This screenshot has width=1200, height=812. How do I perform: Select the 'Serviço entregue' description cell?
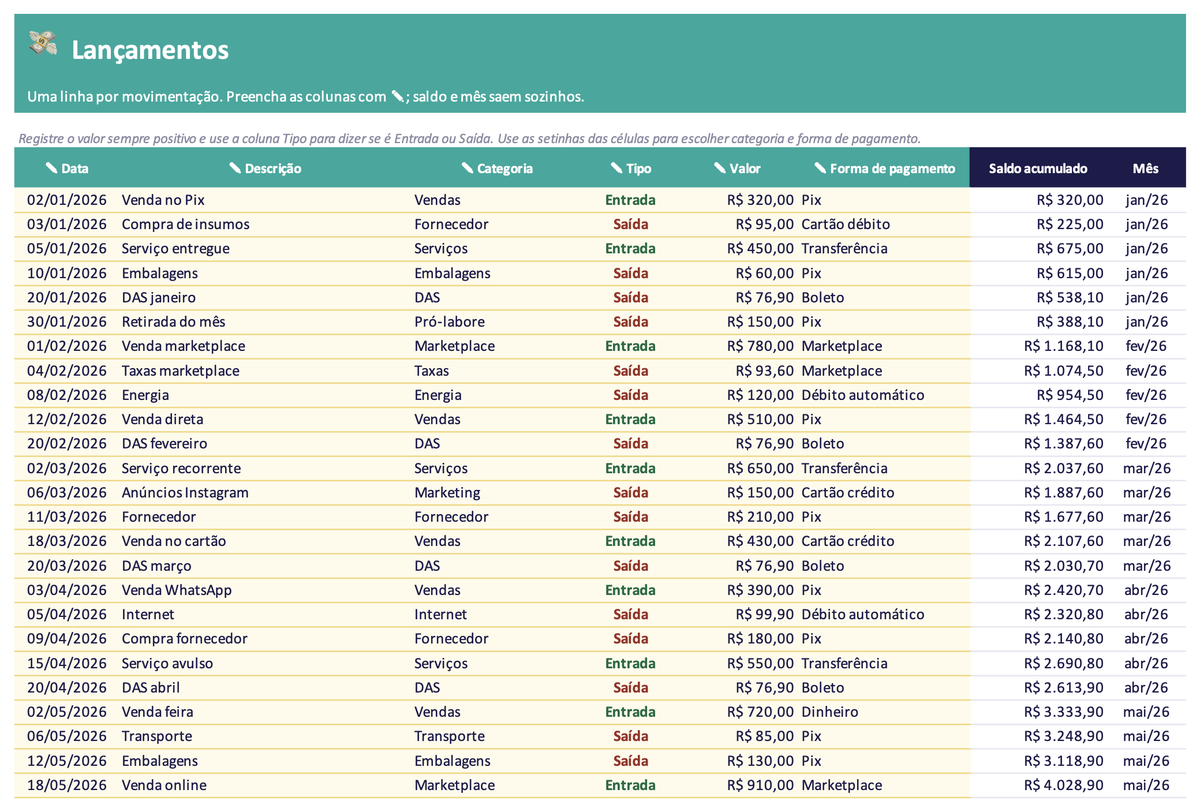point(265,249)
